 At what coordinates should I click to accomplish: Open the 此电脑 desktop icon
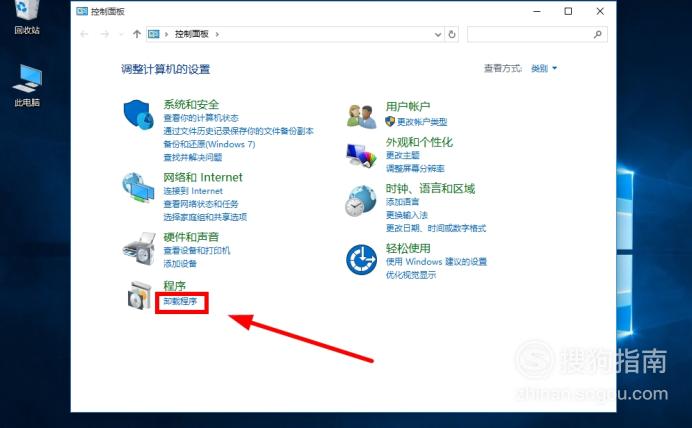coord(27,85)
